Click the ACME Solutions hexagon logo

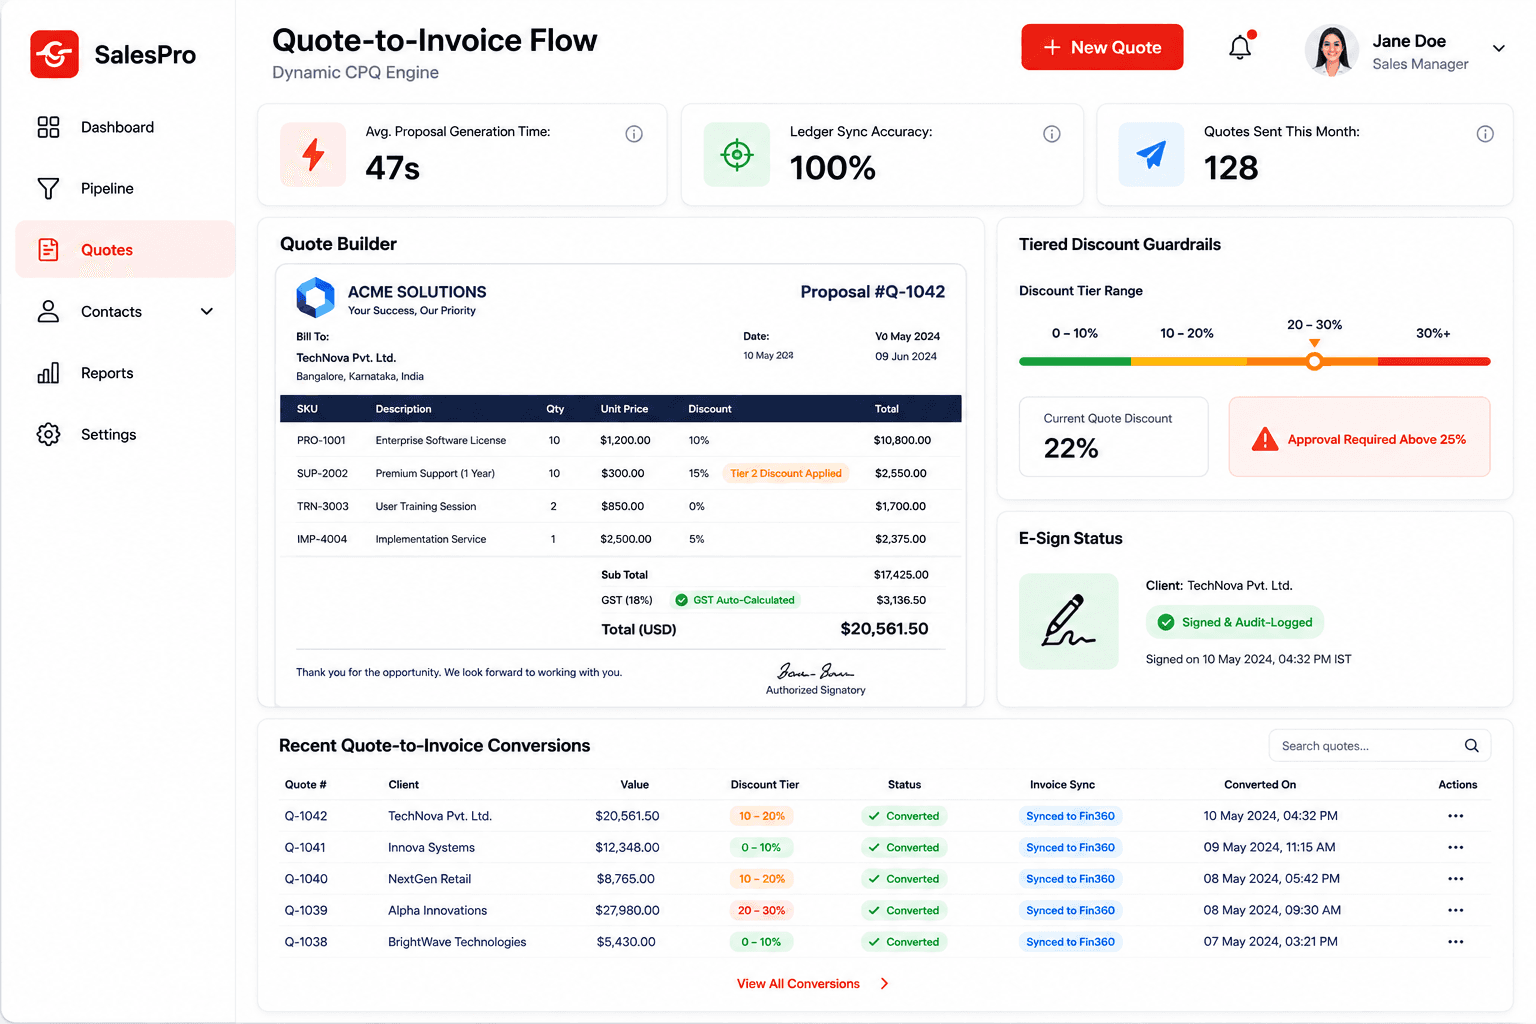(315, 298)
